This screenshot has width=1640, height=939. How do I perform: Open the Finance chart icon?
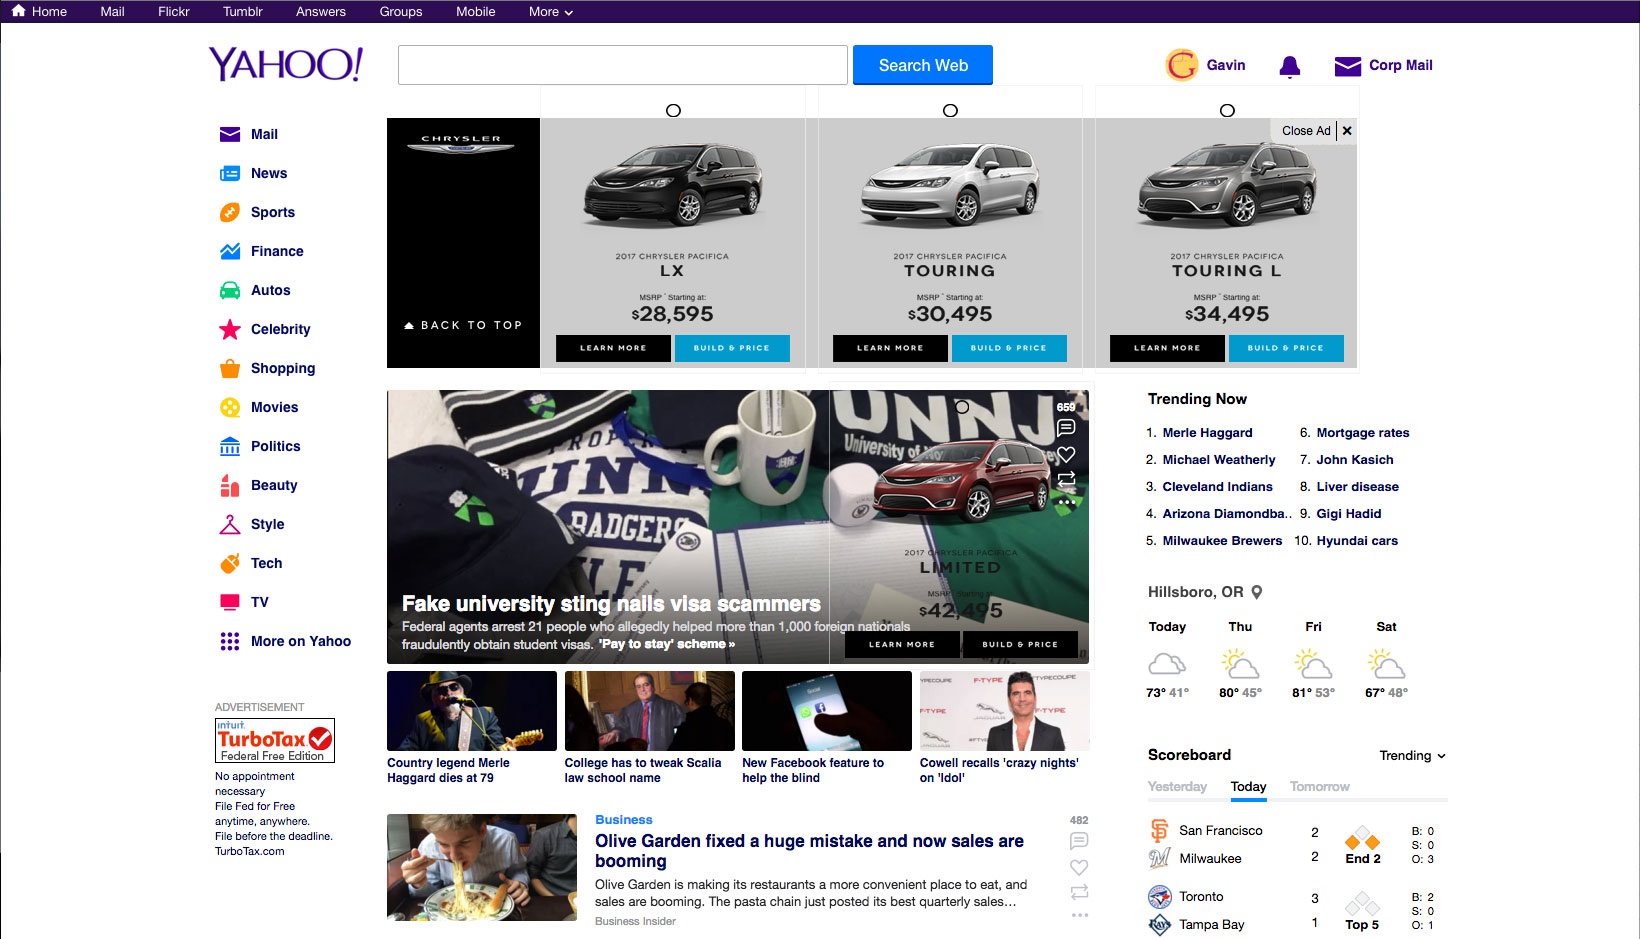click(230, 251)
